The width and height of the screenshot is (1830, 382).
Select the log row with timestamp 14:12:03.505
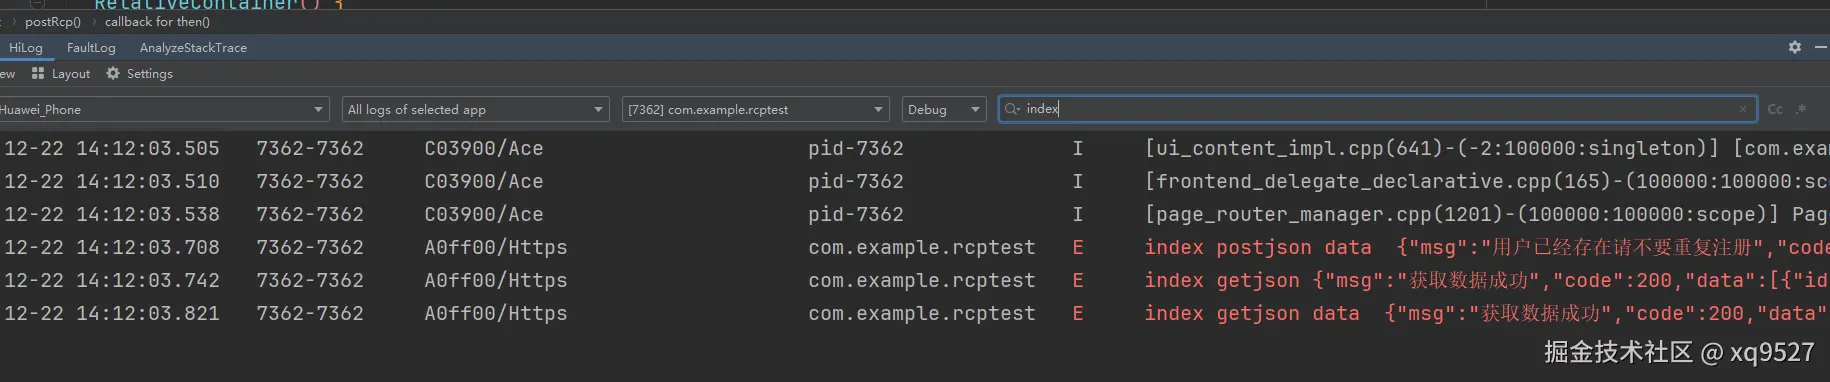(x=915, y=148)
